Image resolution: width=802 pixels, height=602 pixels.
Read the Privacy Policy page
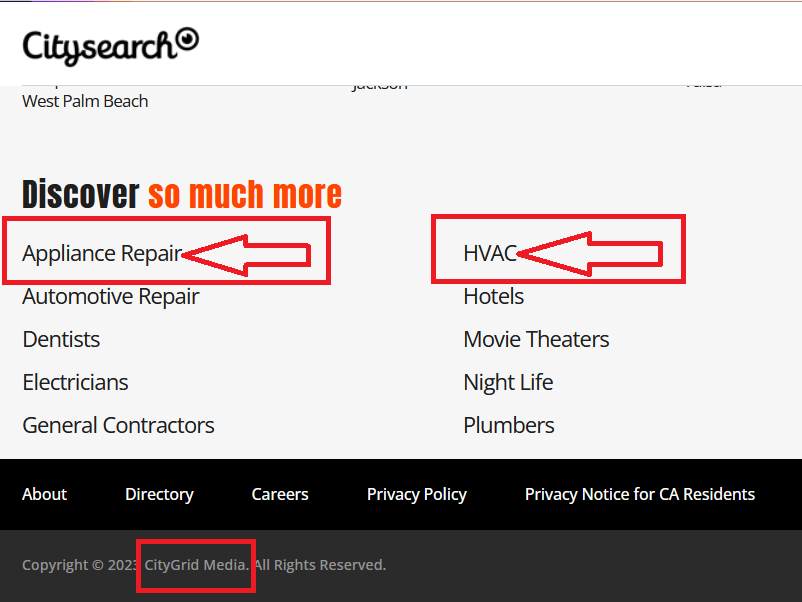tap(417, 494)
